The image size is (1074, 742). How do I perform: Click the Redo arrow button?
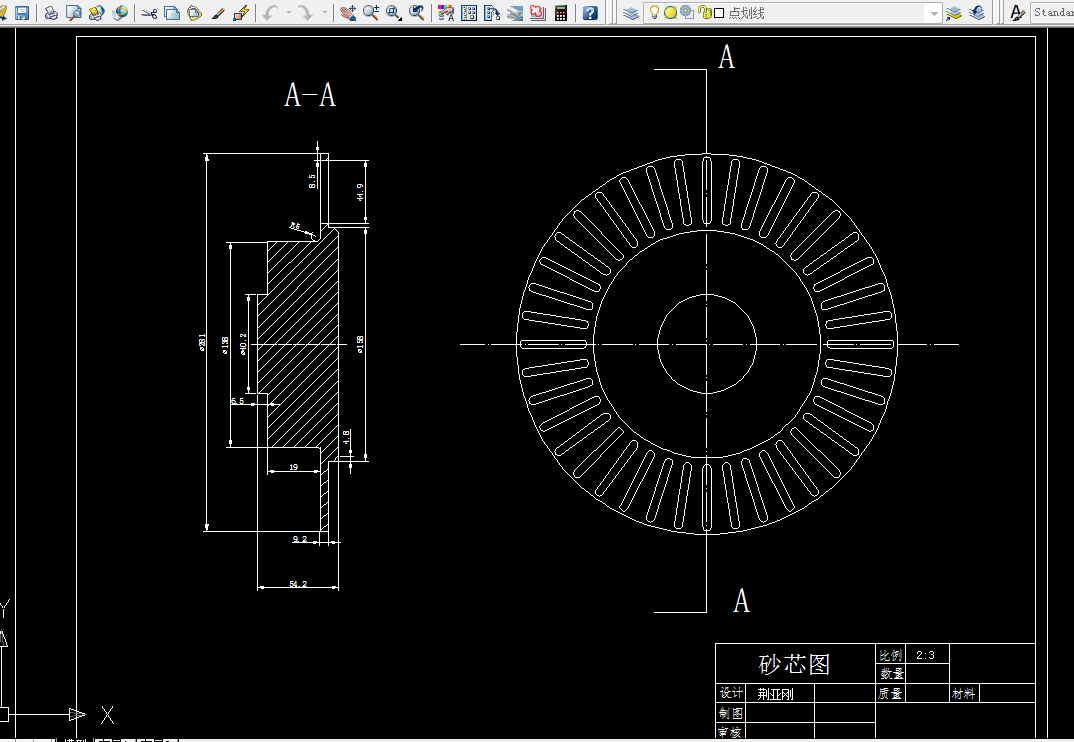tap(306, 12)
